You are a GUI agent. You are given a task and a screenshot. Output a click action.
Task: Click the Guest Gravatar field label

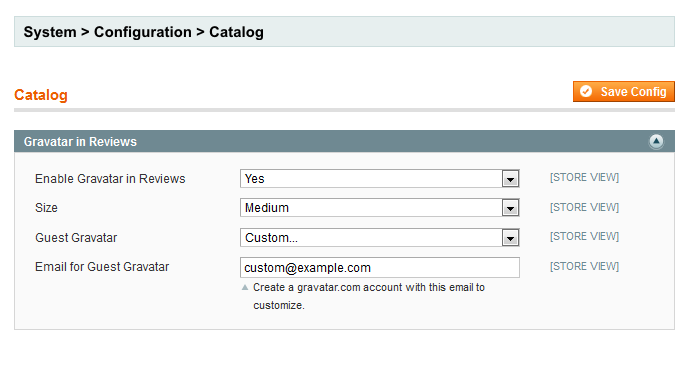click(76, 238)
